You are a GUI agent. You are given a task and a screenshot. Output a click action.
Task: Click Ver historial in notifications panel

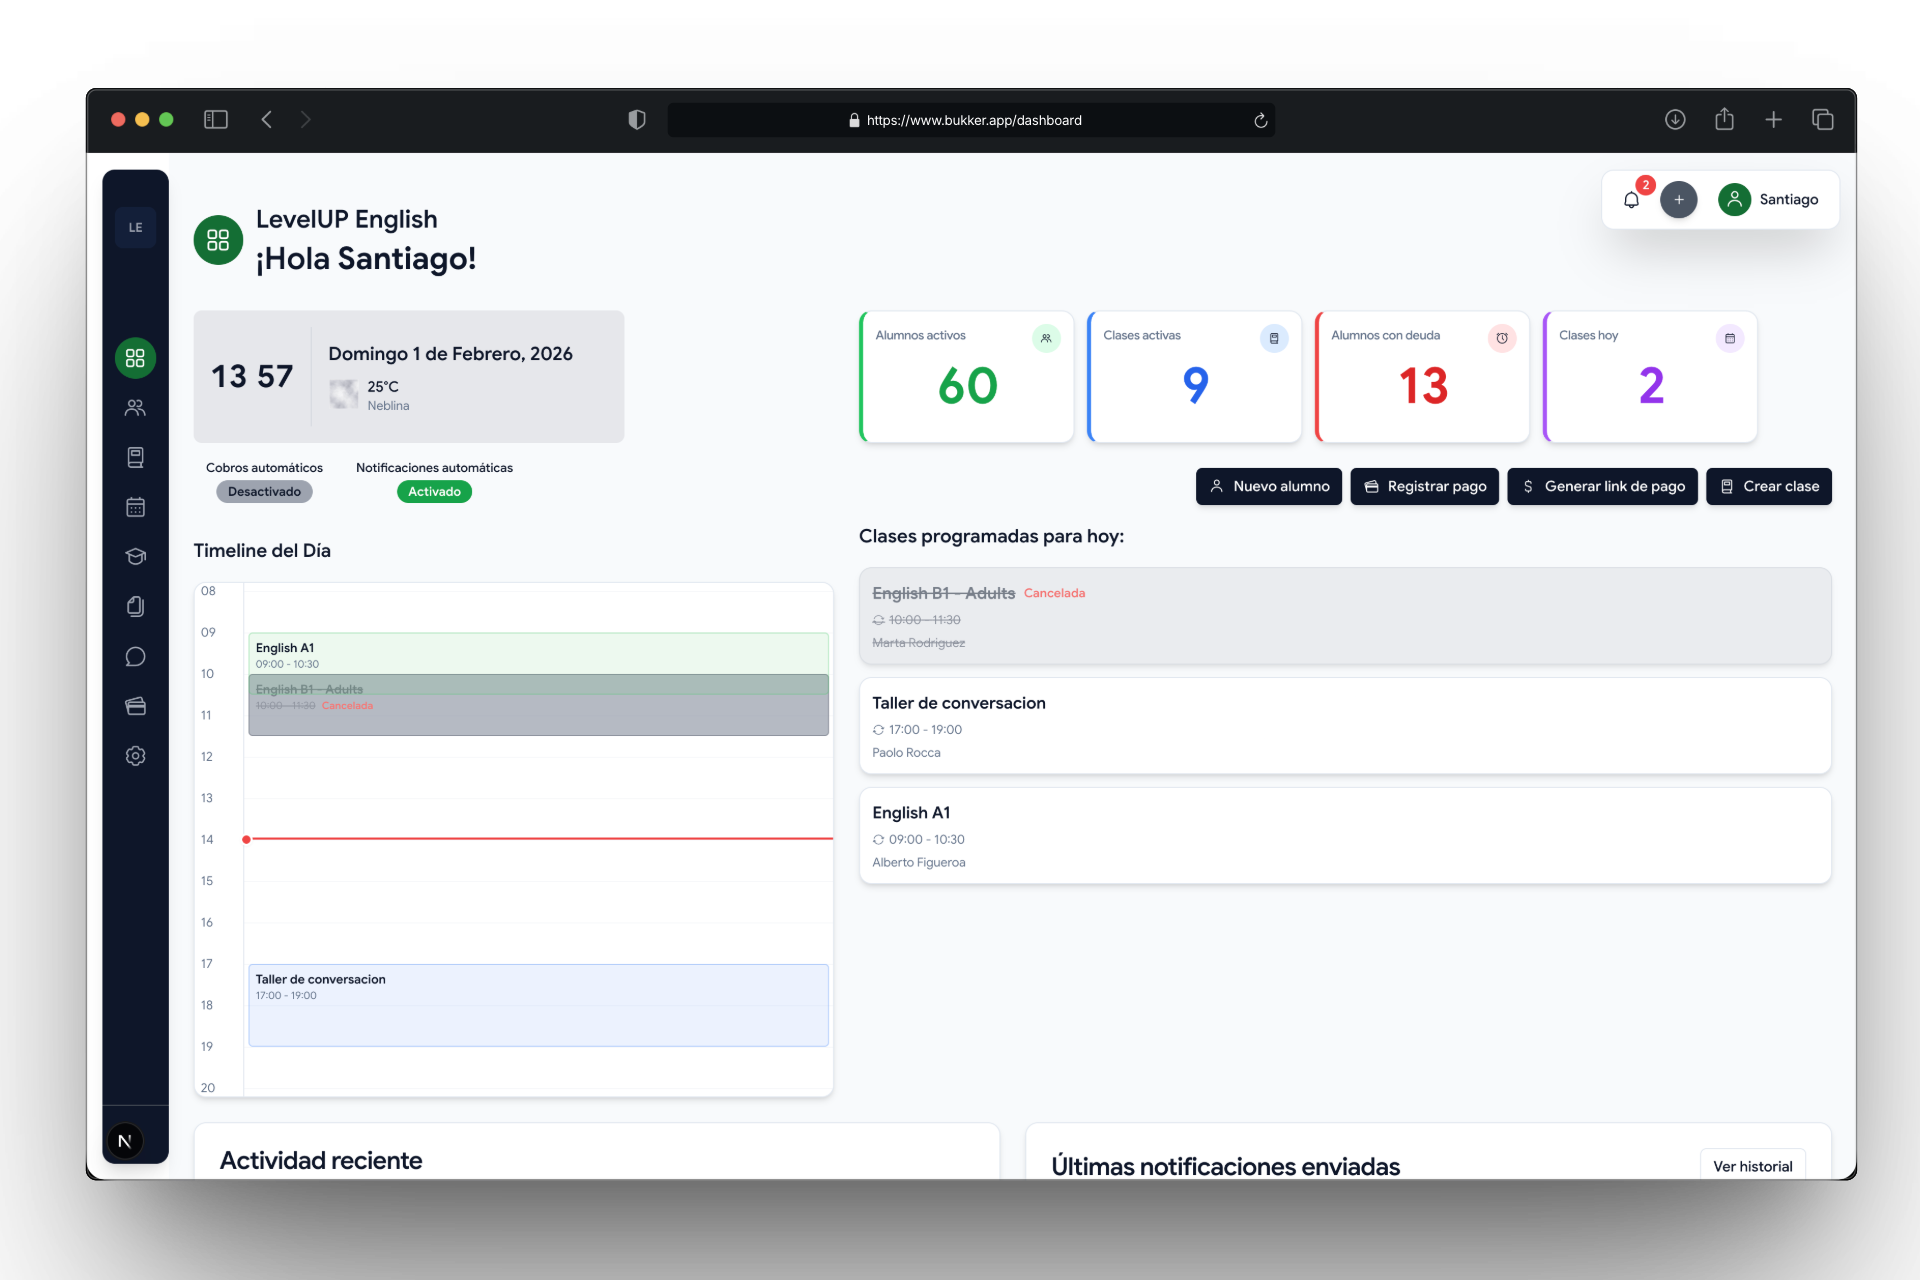tap(1752, 1165)
